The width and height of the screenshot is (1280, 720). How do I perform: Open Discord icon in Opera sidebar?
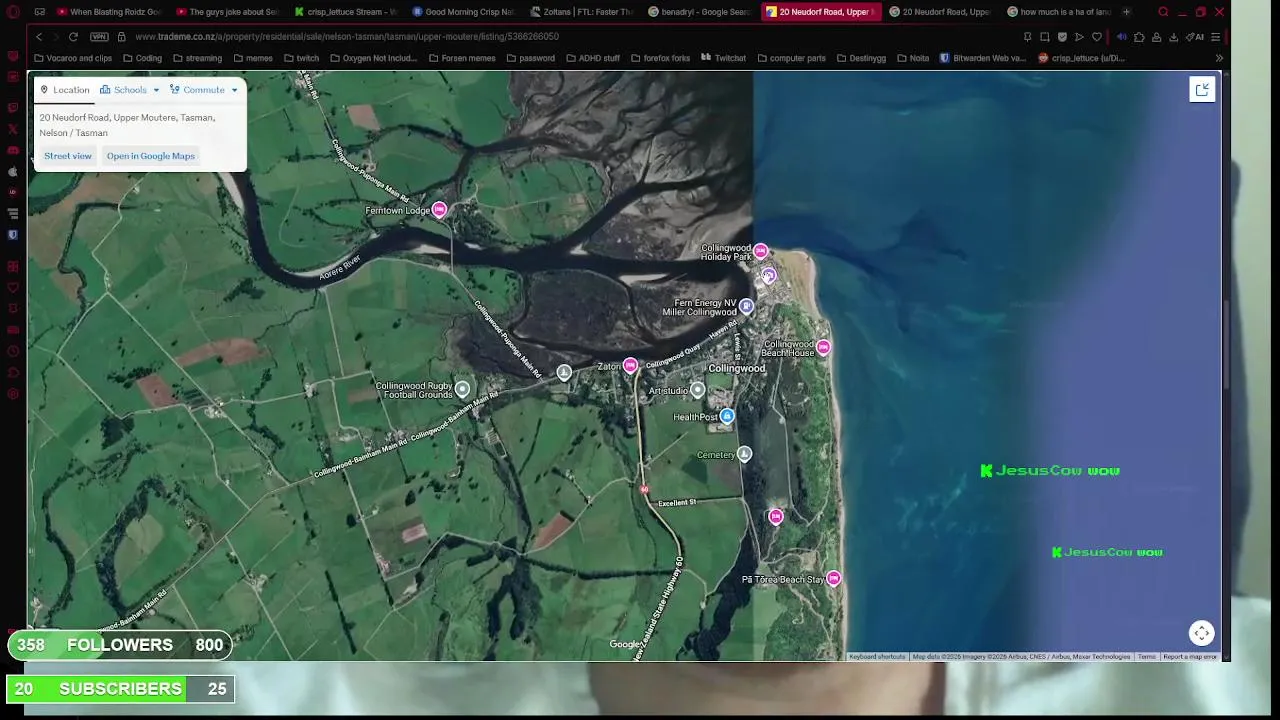click(13, 150)
